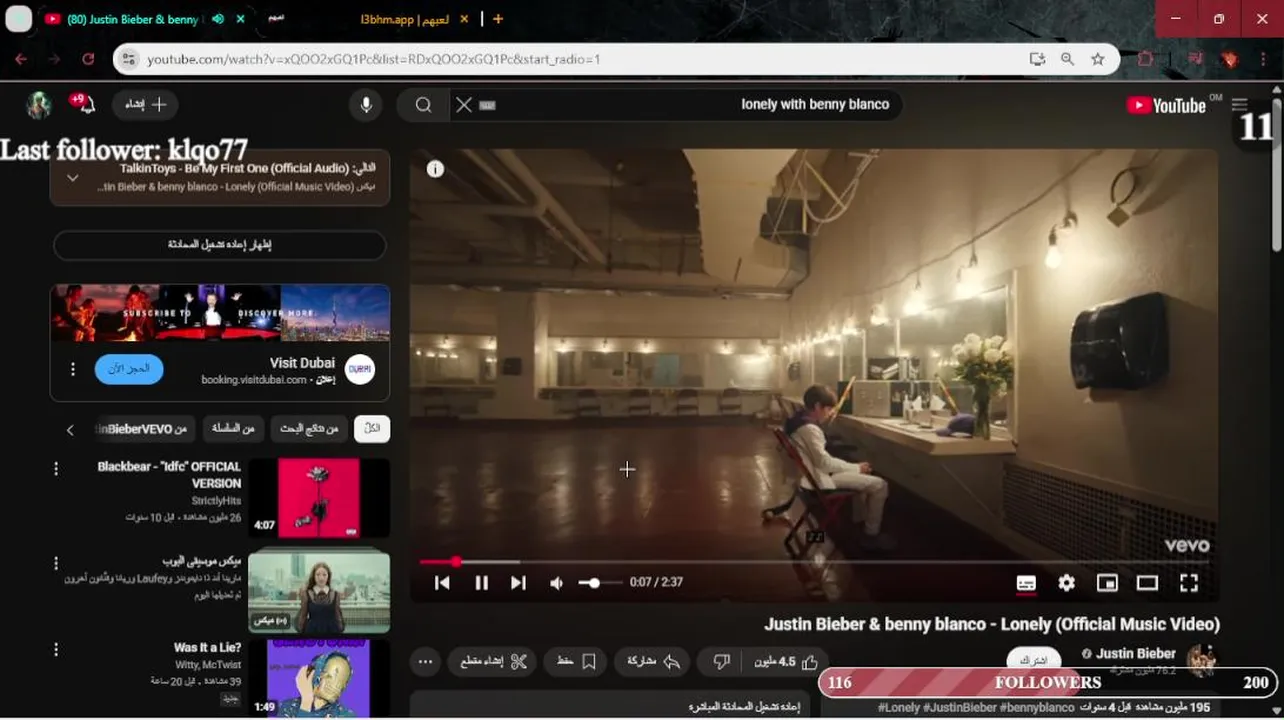Screen dimensions: 1284x720
Task: Select the 'from the series' chip
Action: (x=233, y=429)
